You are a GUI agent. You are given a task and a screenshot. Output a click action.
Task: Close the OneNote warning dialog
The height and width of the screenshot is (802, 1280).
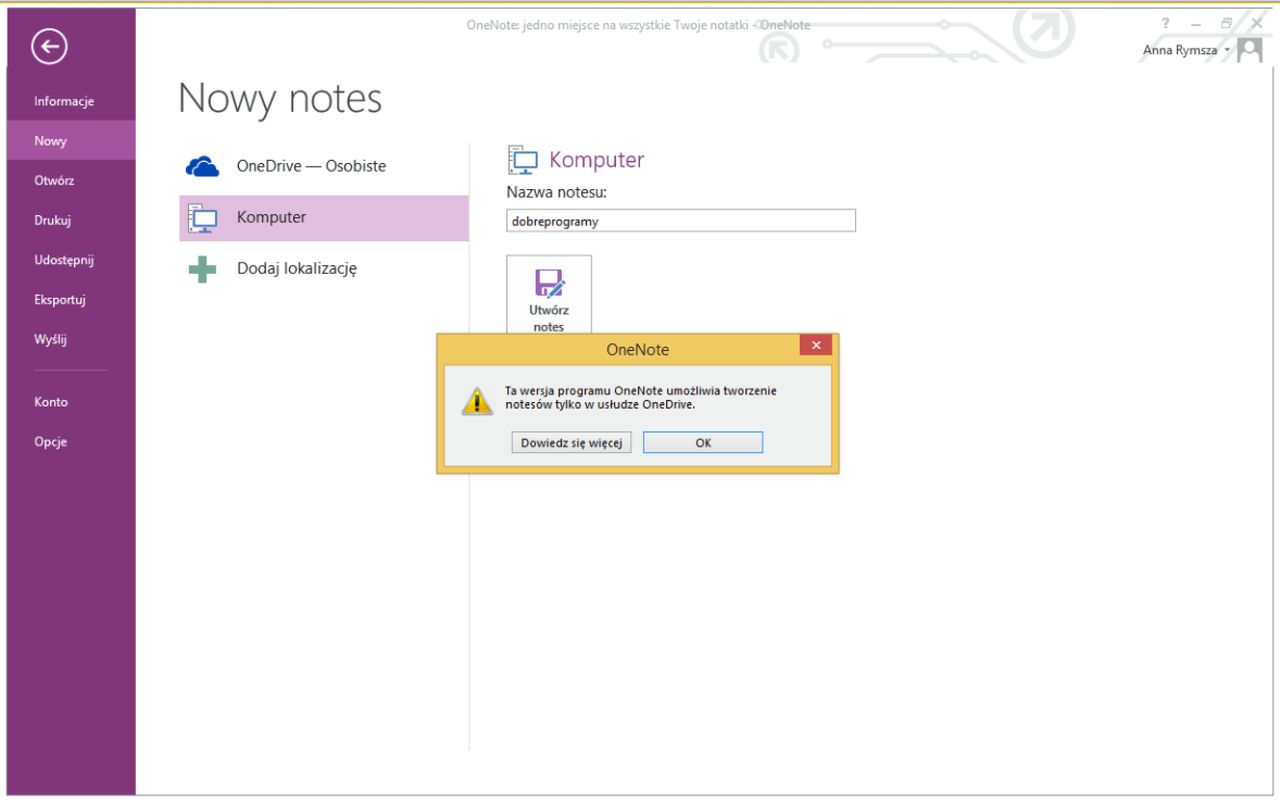tap(816, 345)
